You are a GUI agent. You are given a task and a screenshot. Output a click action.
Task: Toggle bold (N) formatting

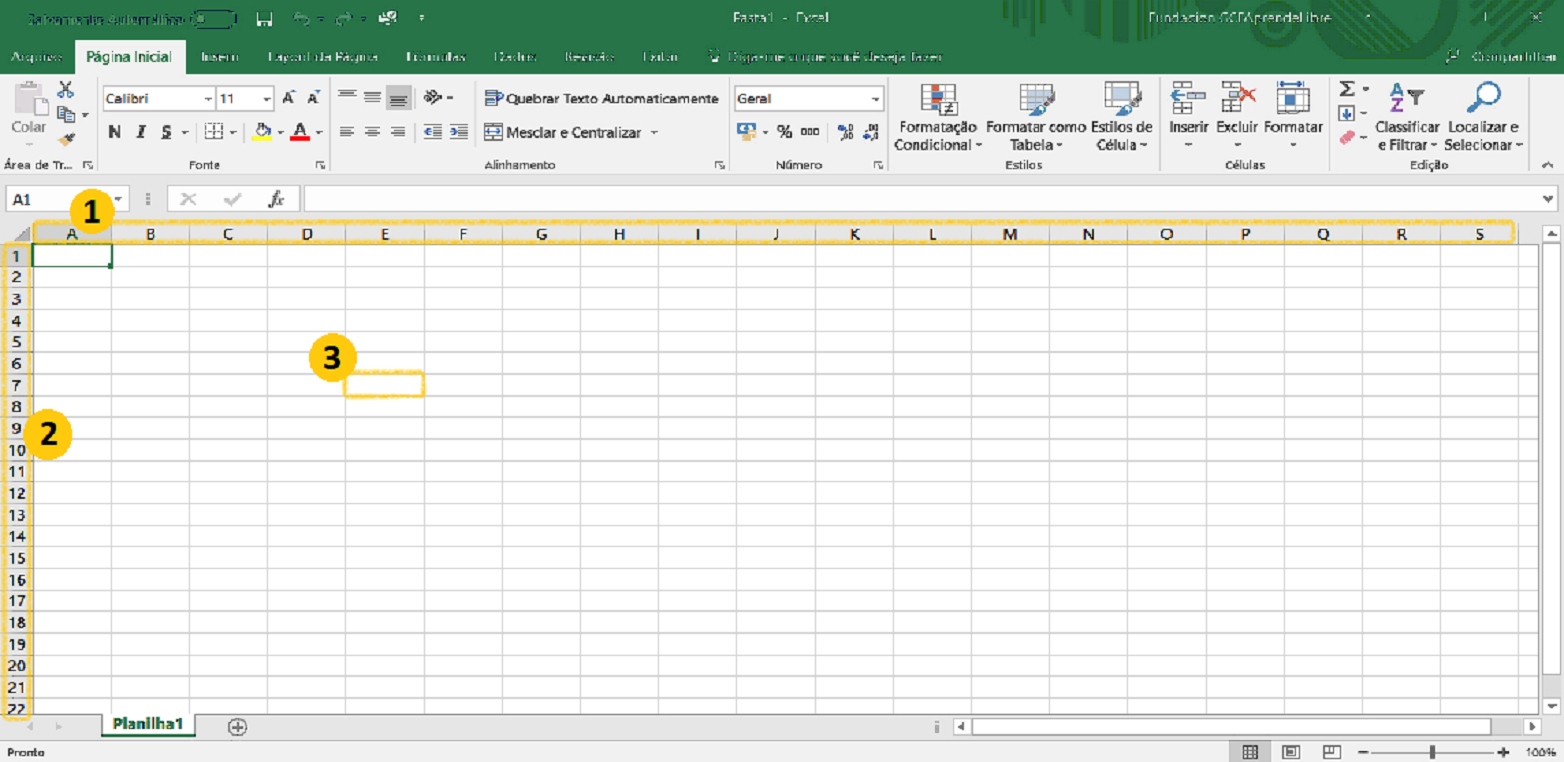(115, 132)
